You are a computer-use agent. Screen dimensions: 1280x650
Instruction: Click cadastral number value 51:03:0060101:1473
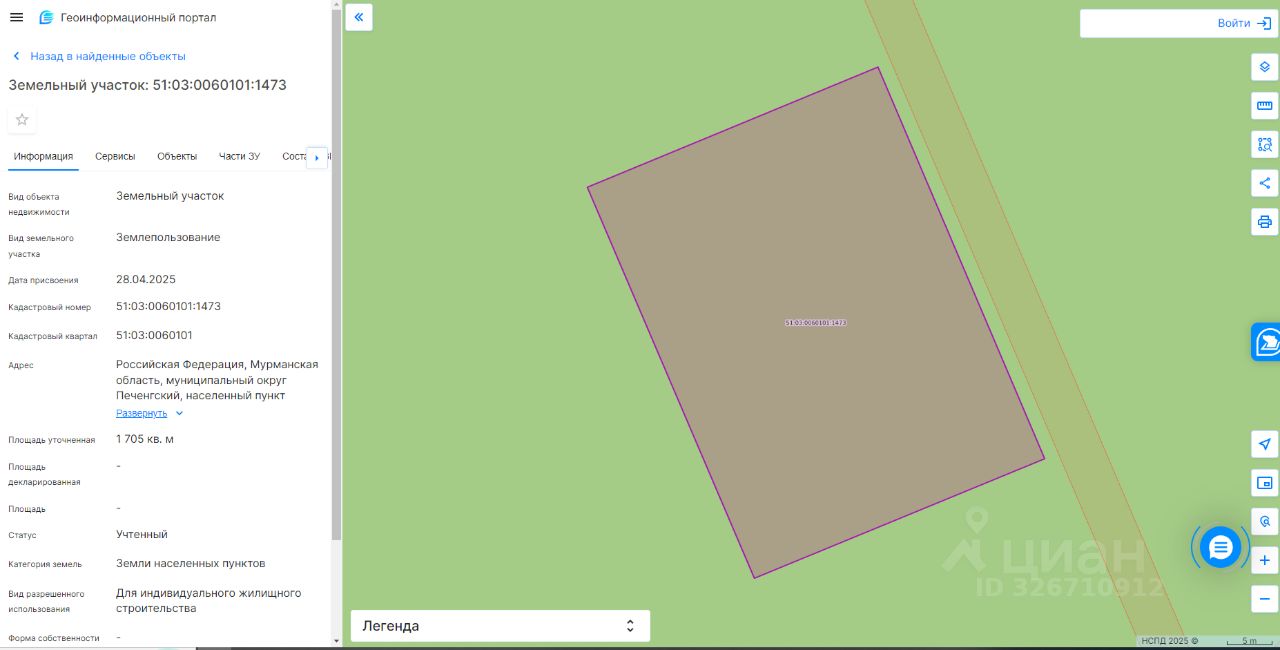coord(168,306)
